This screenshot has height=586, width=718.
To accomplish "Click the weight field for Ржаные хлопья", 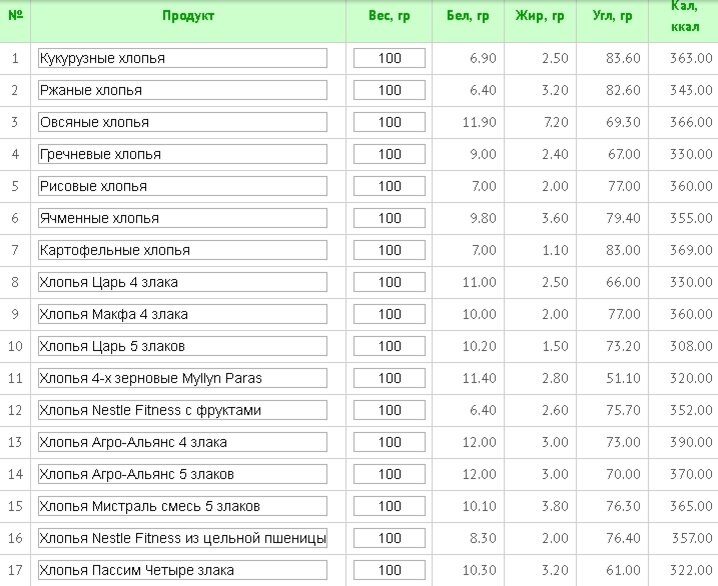I will tap(389, 90).
